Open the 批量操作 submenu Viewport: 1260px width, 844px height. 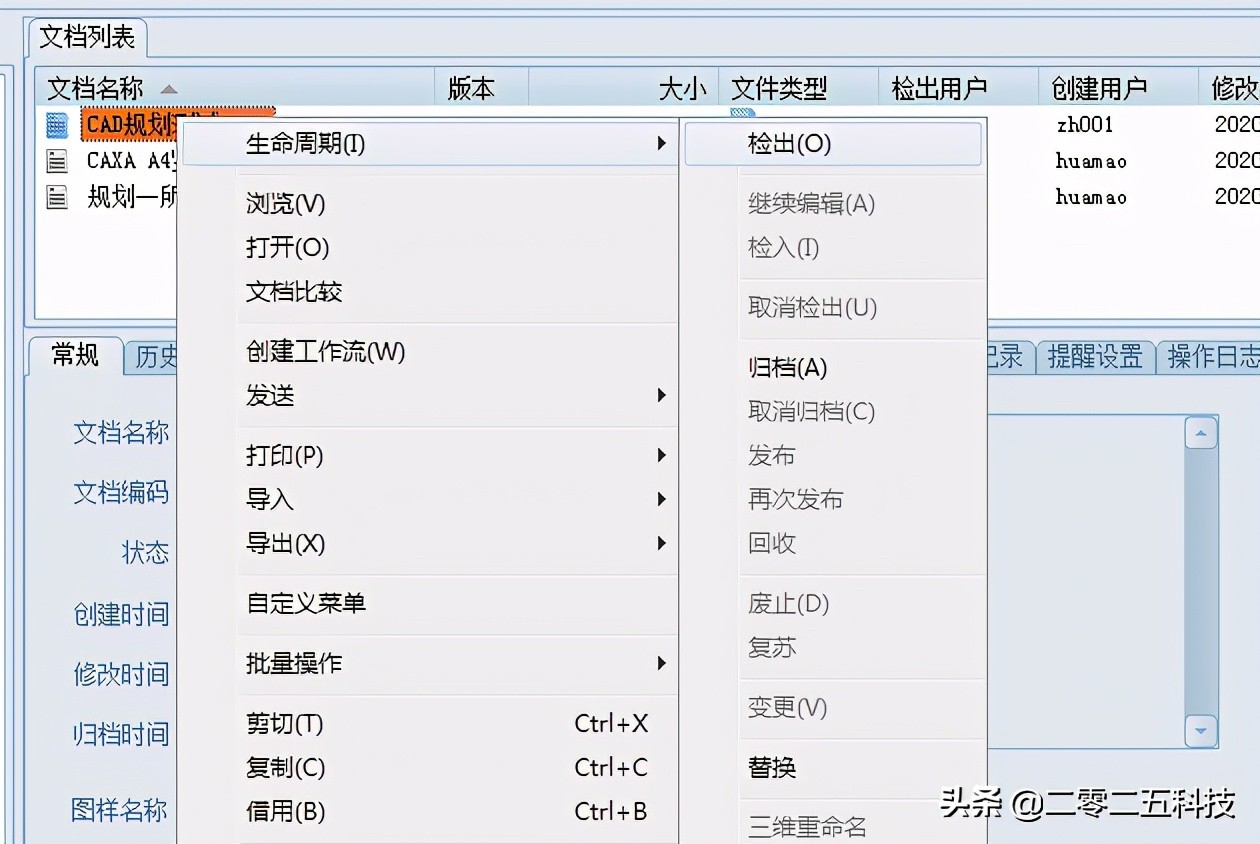663,663
